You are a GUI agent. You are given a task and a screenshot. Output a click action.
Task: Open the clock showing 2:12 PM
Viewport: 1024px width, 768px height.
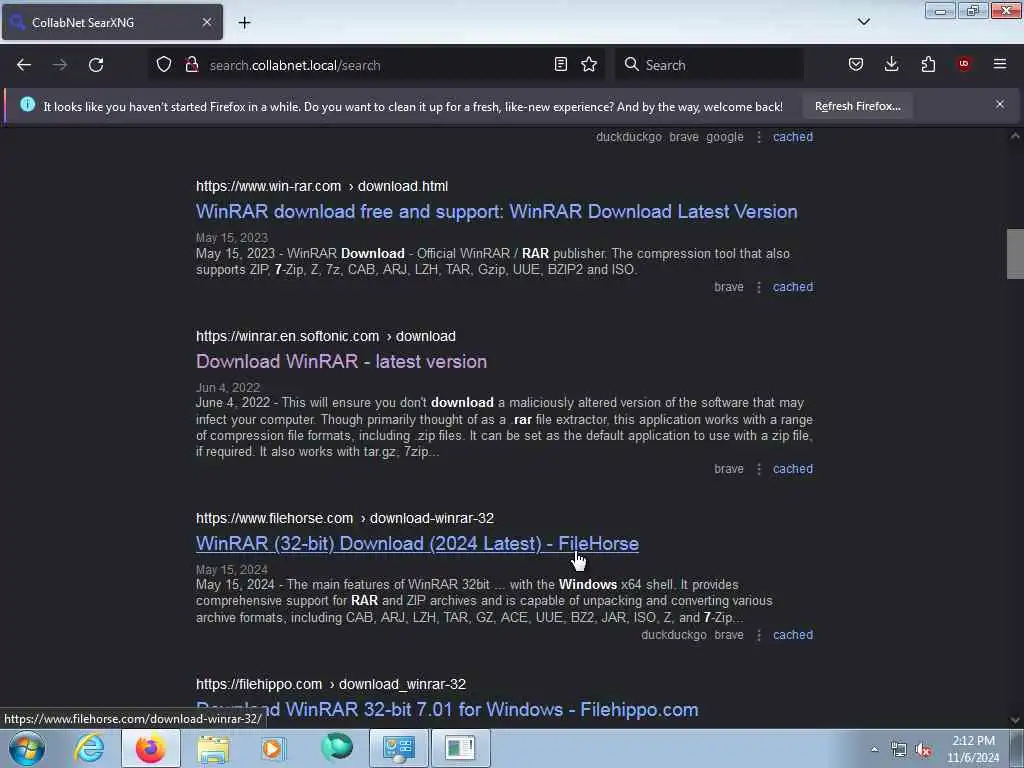(x=973, y=749)
